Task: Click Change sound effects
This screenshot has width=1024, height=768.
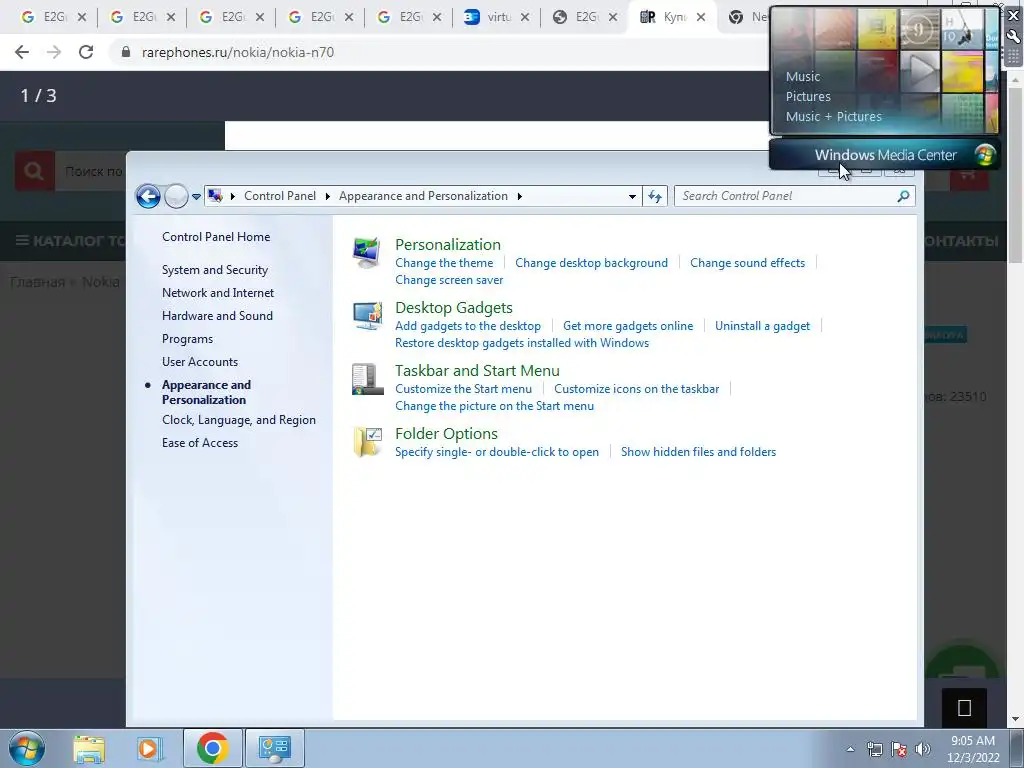Action: point(748,263)
